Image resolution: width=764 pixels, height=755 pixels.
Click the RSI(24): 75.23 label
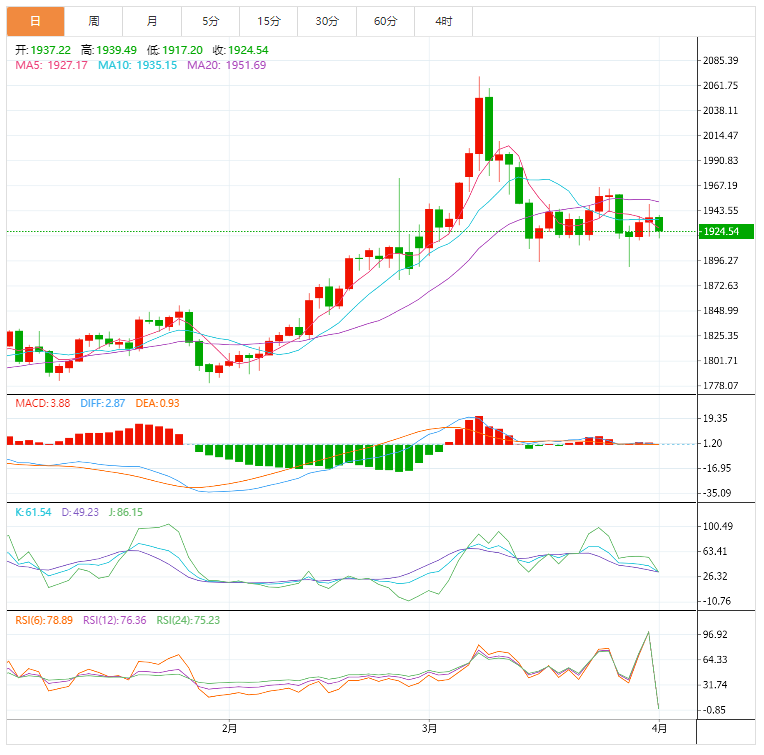(x=188, y=621)
